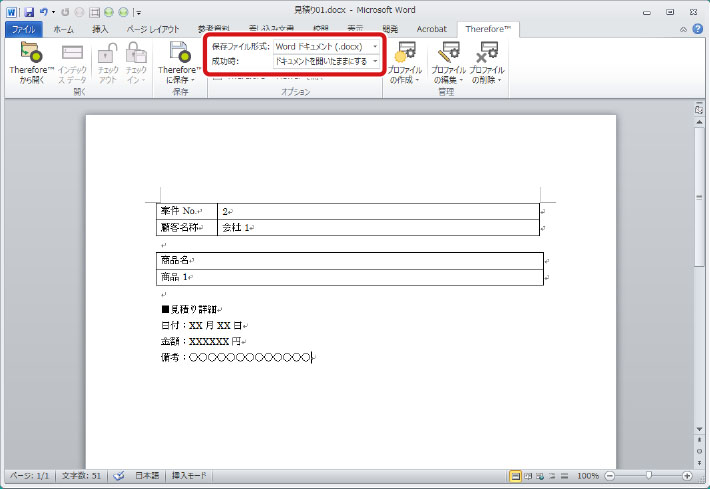Click the プロファイルの編集 (edit profile) icon

coord(448,54)
